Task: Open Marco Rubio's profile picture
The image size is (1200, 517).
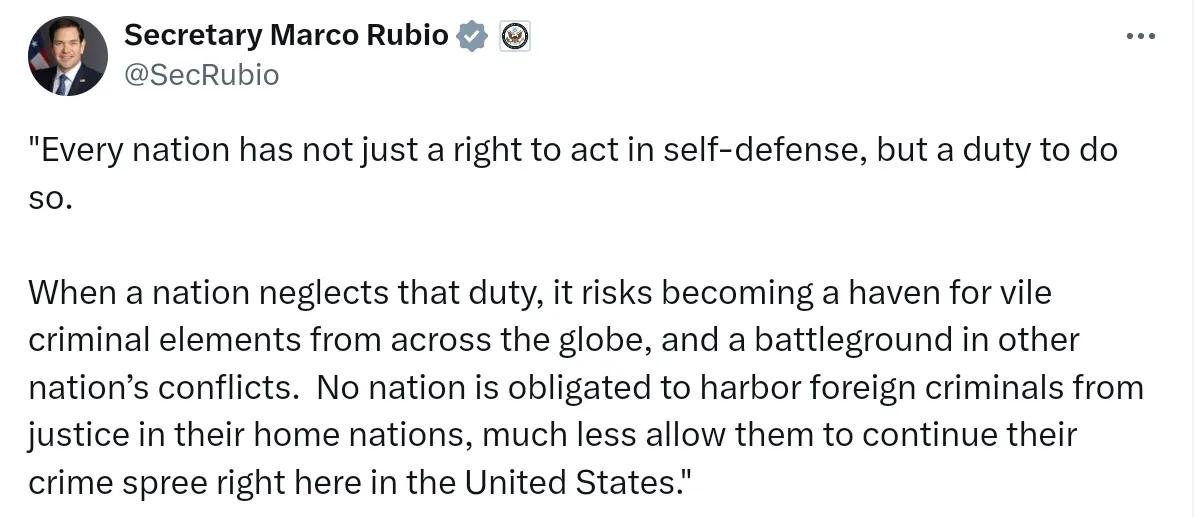Action: 68,56
